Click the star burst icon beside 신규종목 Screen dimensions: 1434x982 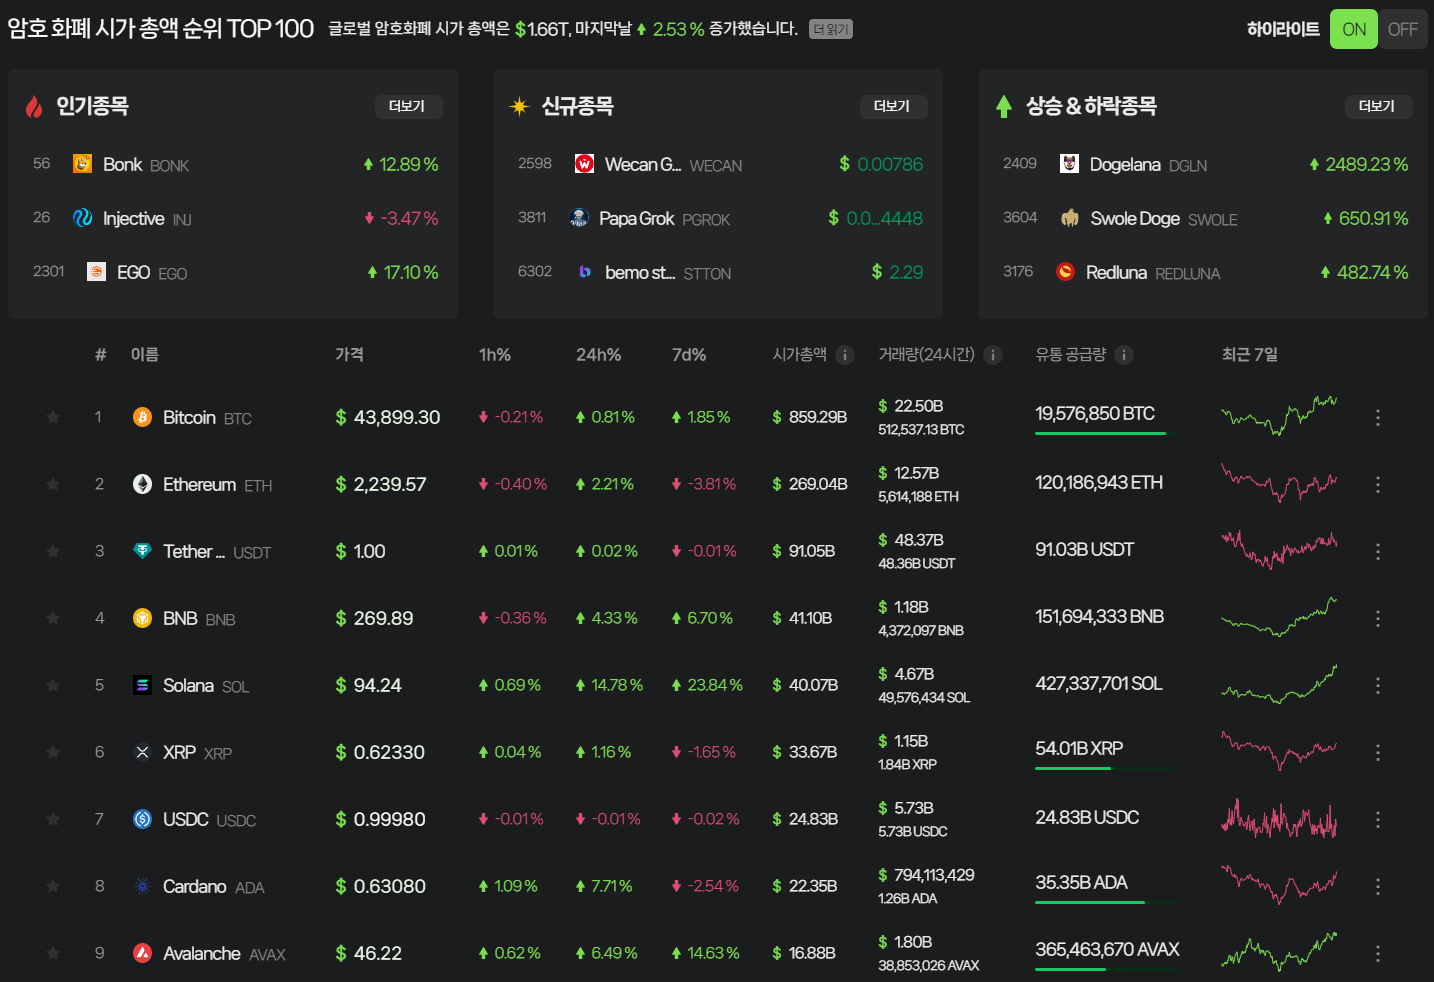pyautogui.click(x=519, y=106)
